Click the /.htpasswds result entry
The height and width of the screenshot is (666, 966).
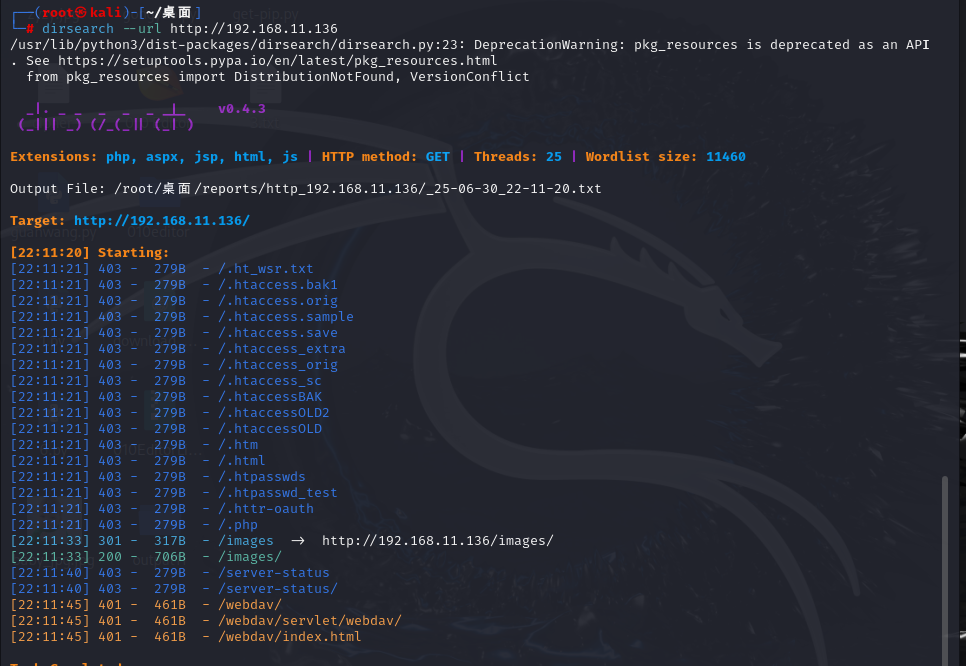coord(262,477)
